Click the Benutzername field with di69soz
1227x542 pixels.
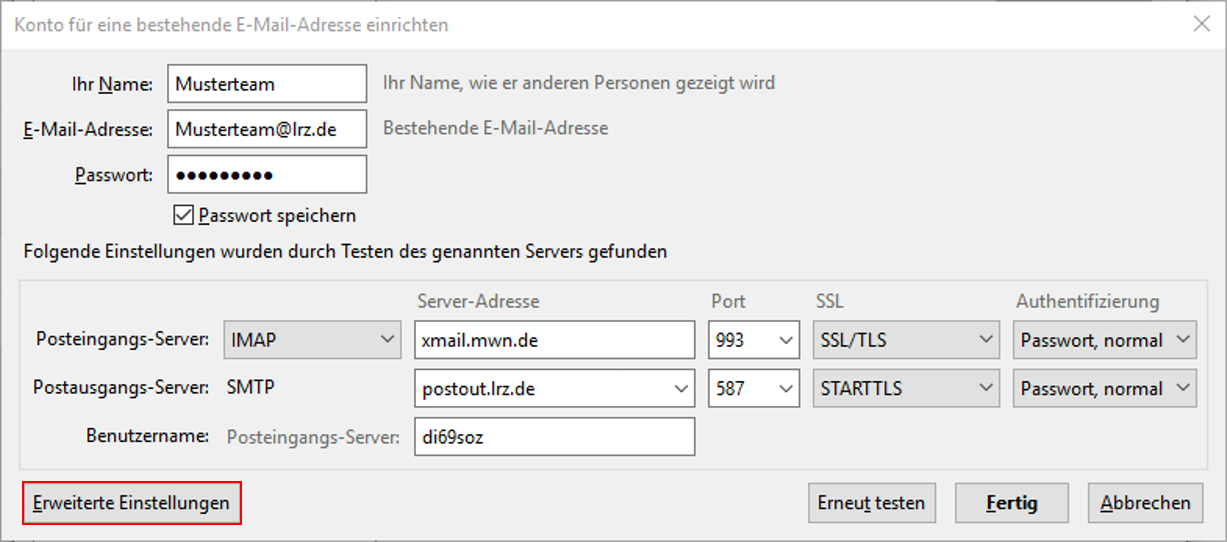553,437
